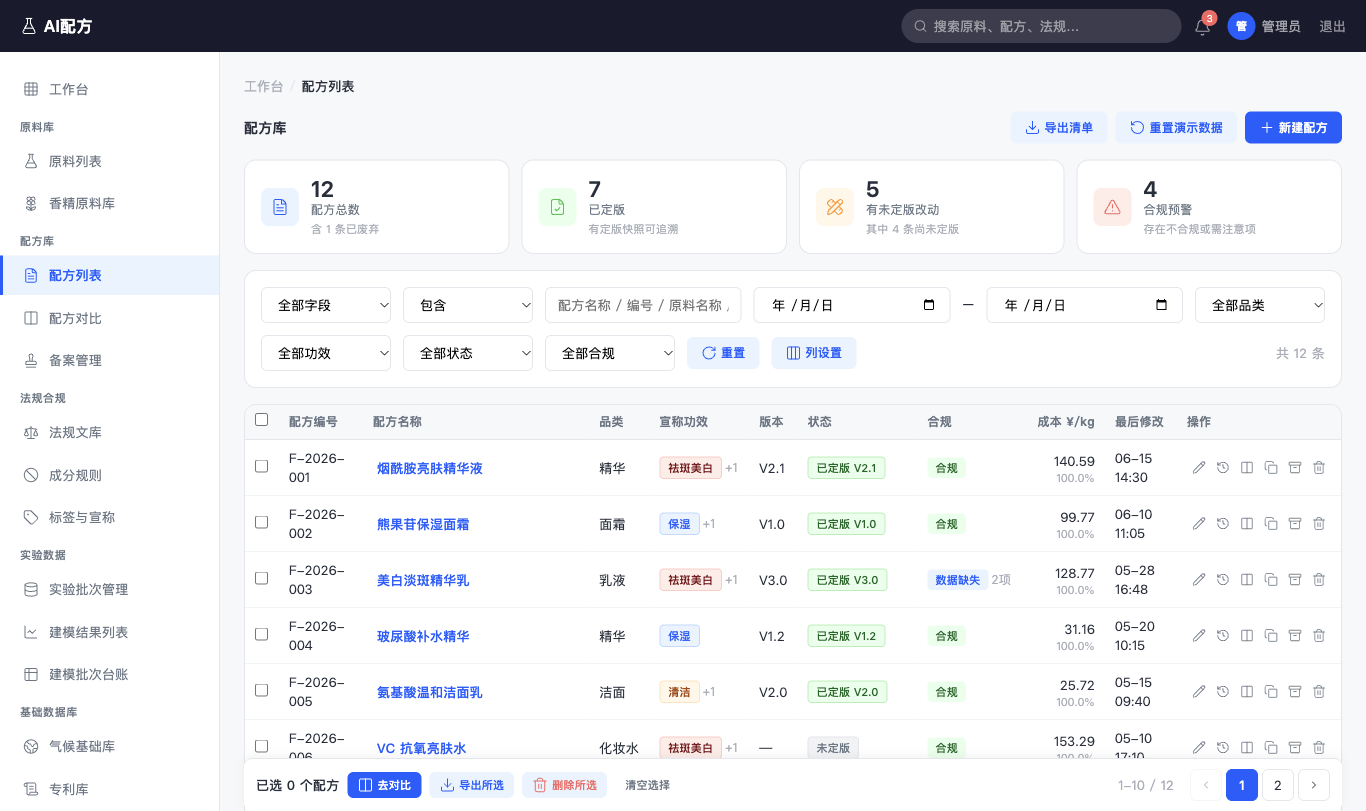Click duplicate icon for 氨基酸温和洁面乳
1366x811 pixels.
click(1271, 691)
